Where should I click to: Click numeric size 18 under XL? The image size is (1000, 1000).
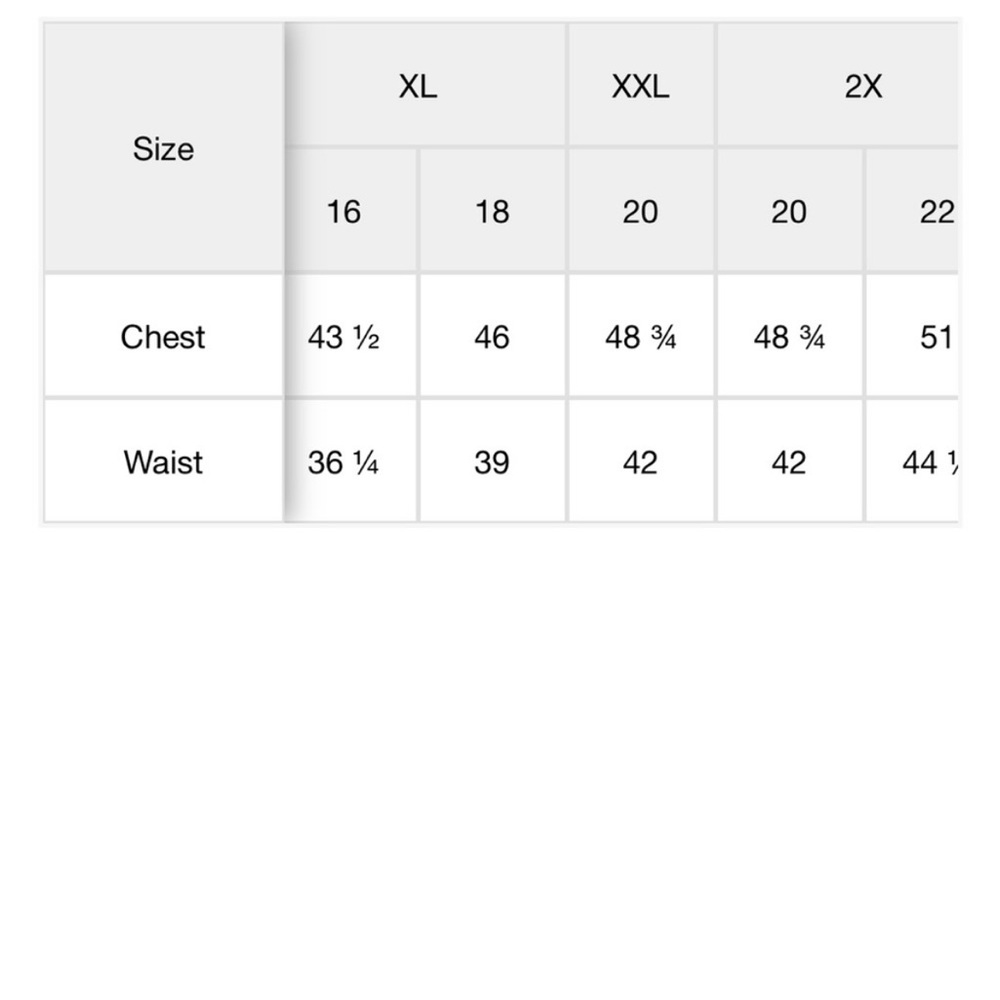(x=492, y=212)
